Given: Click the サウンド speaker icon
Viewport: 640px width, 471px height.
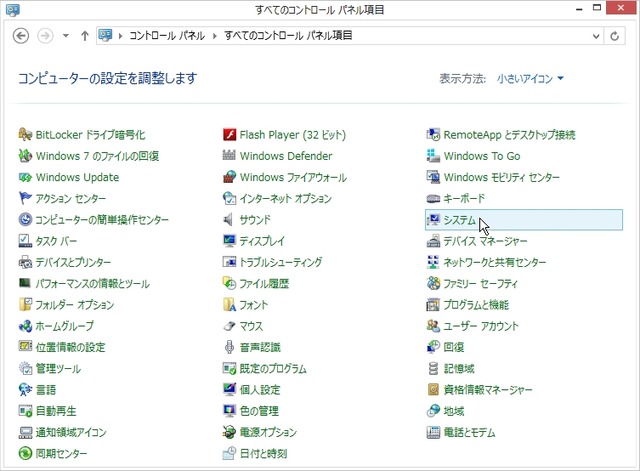Looking at the screenshot, I should (x=229, y=220).
